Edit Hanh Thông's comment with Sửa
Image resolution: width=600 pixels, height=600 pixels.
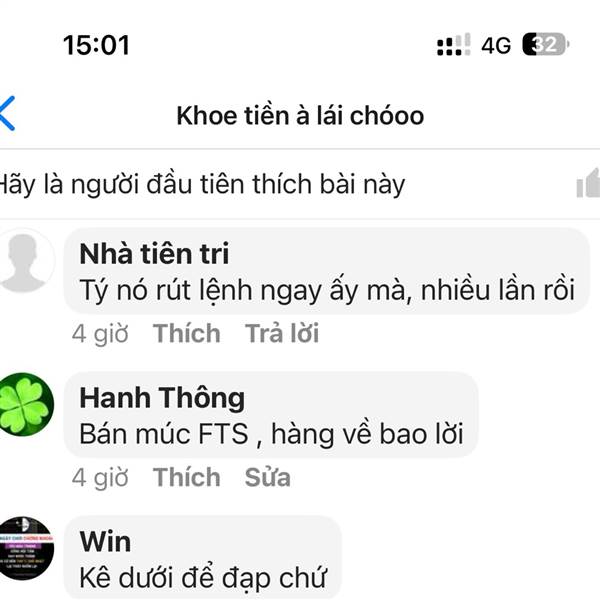click(267, 477)
